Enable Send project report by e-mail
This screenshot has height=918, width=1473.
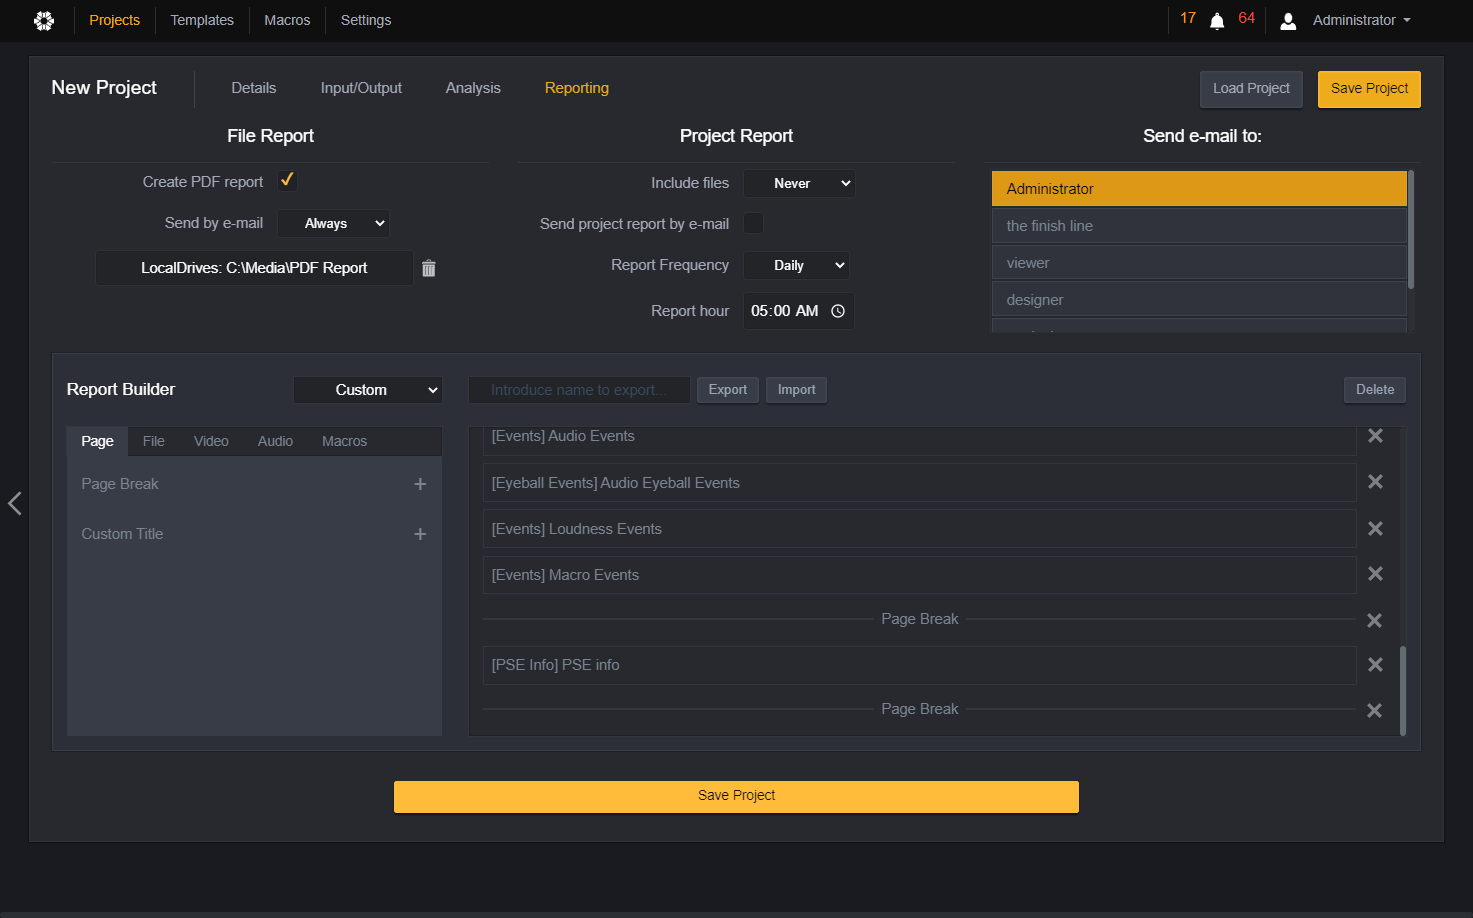pos(753,223)
